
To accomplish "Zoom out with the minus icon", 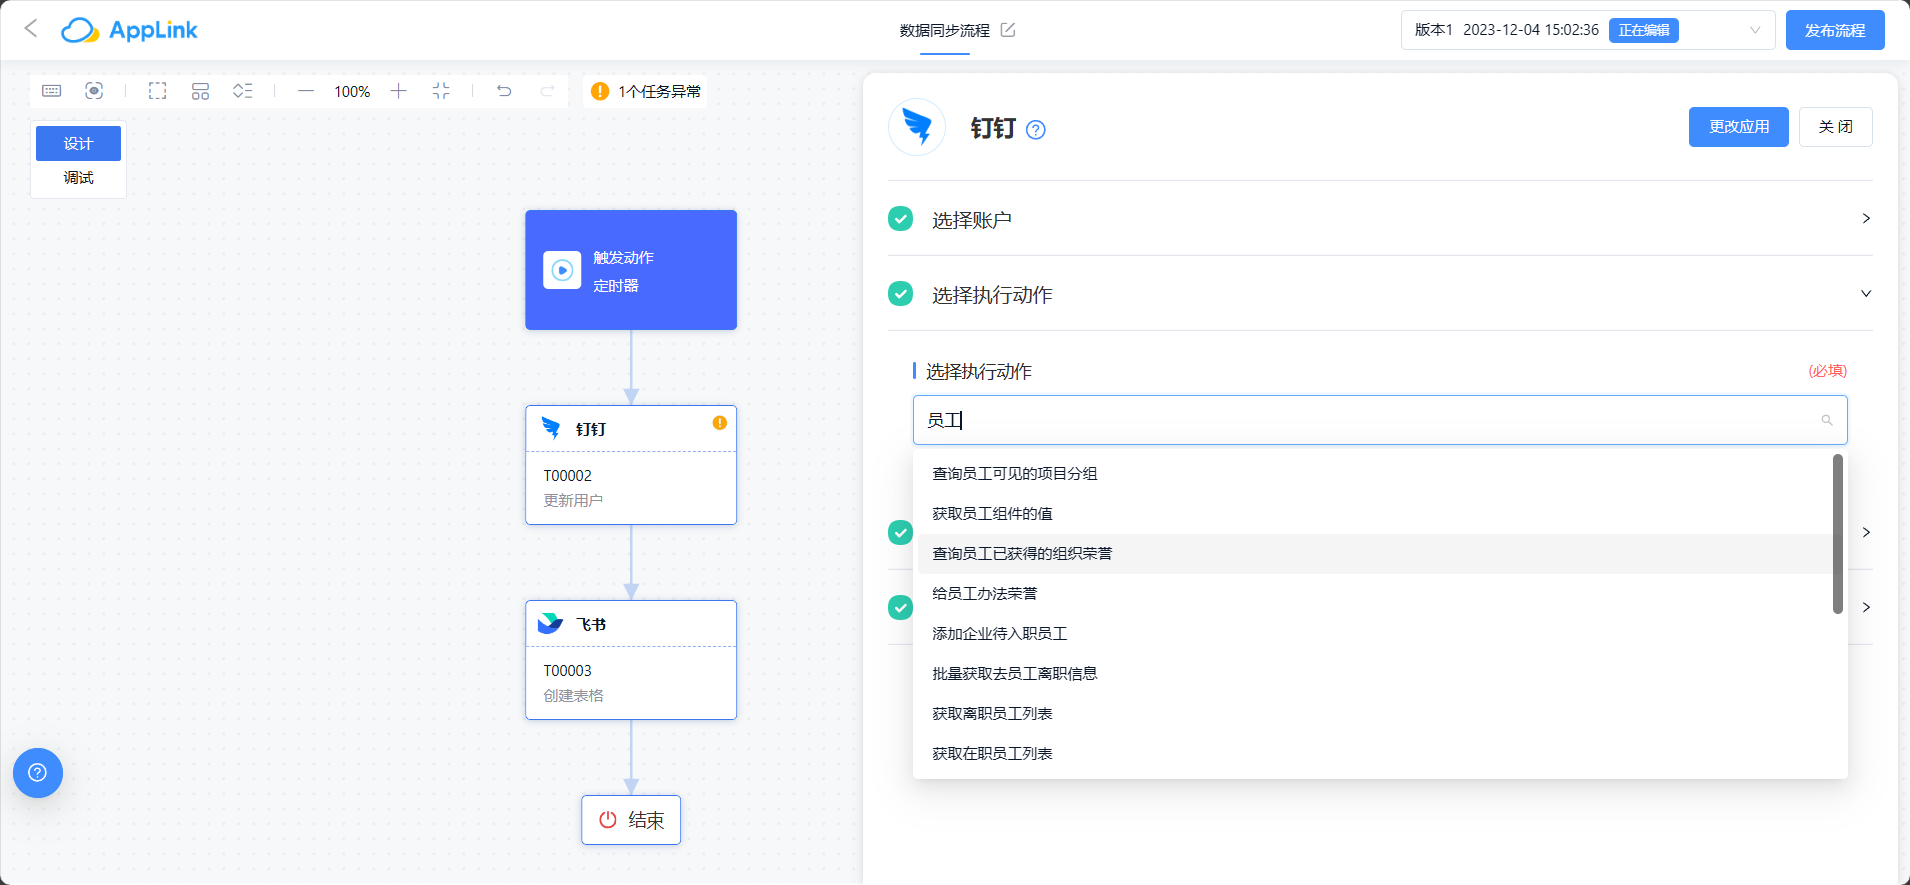I will point(306,91).
